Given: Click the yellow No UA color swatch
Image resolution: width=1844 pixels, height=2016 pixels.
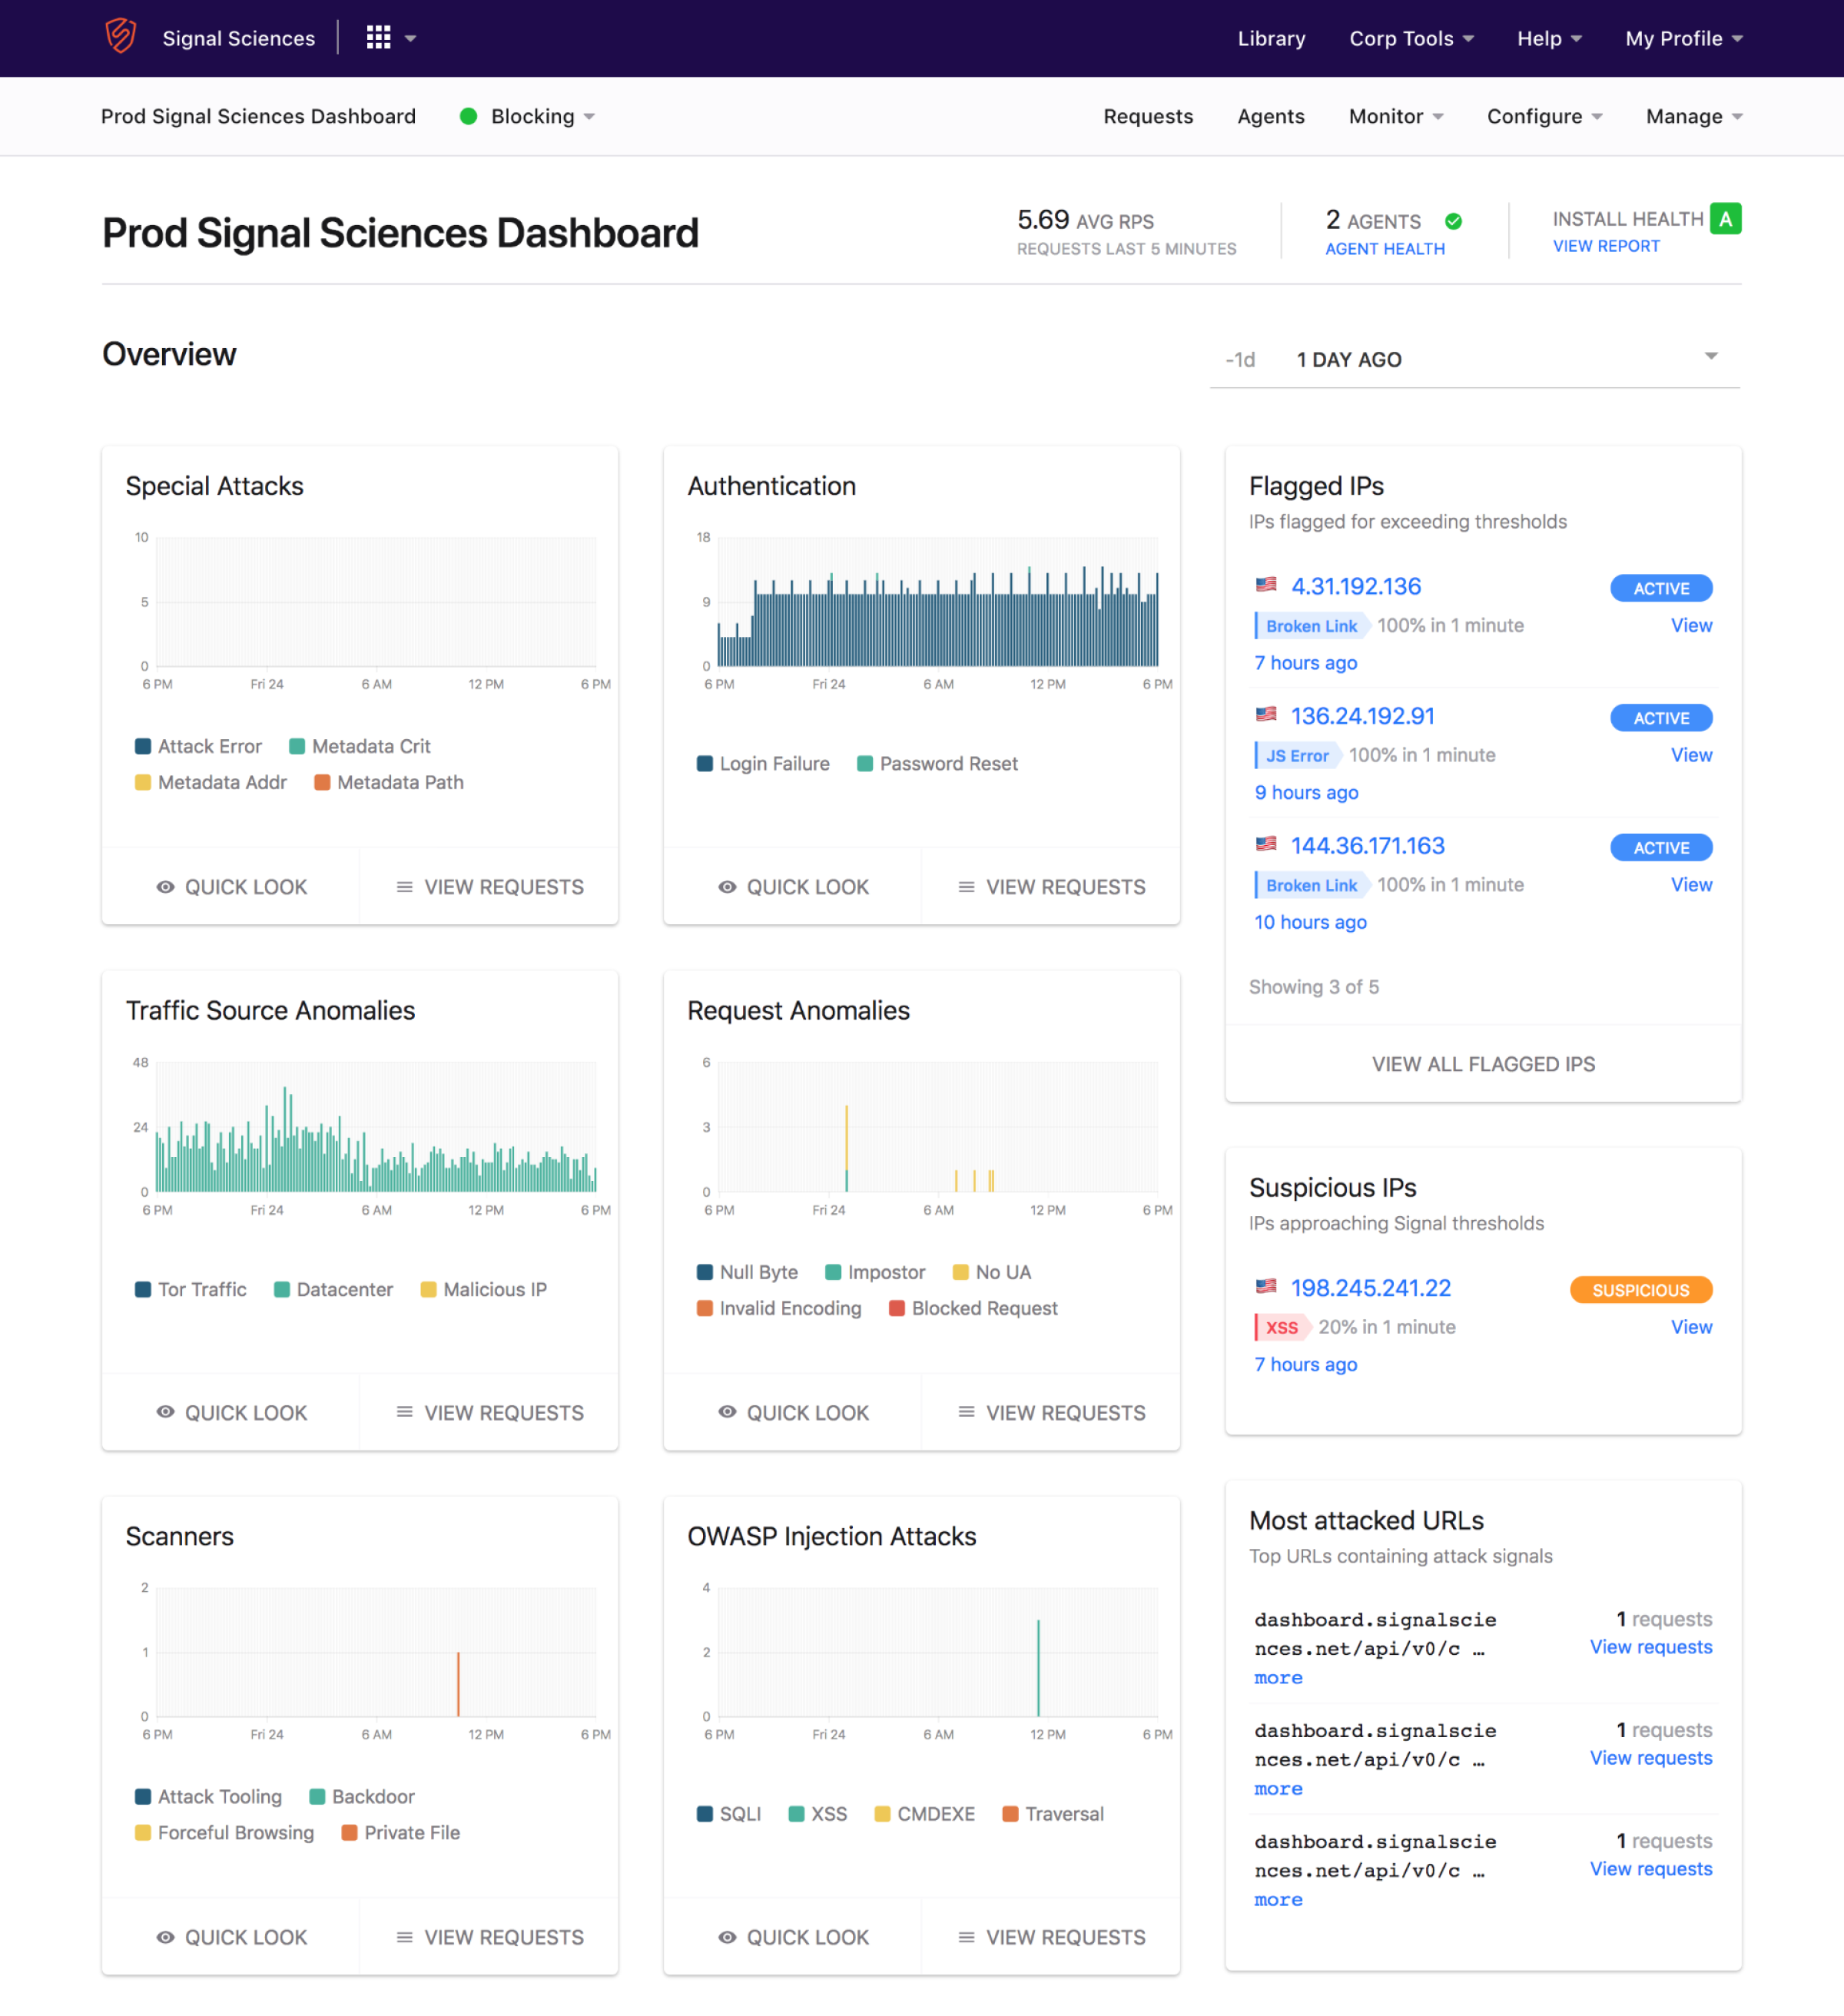Looking at the screenshot, I should click(961, 1271).
